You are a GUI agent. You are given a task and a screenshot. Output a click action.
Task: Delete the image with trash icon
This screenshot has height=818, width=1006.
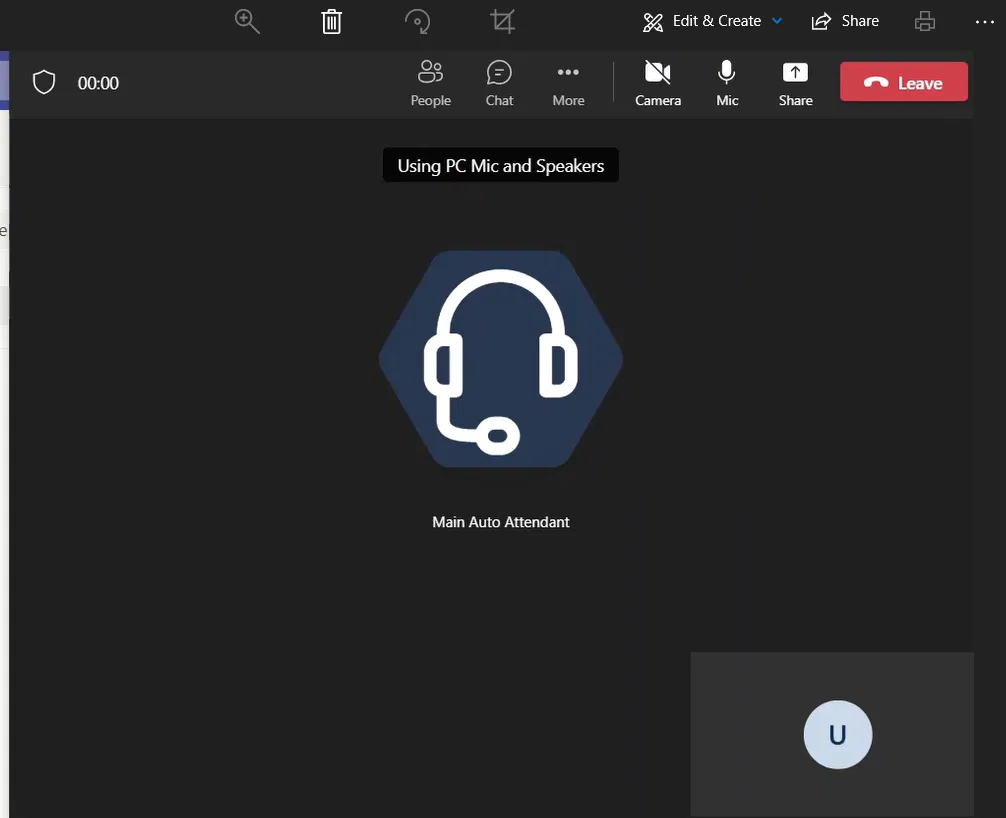point(332,21)
